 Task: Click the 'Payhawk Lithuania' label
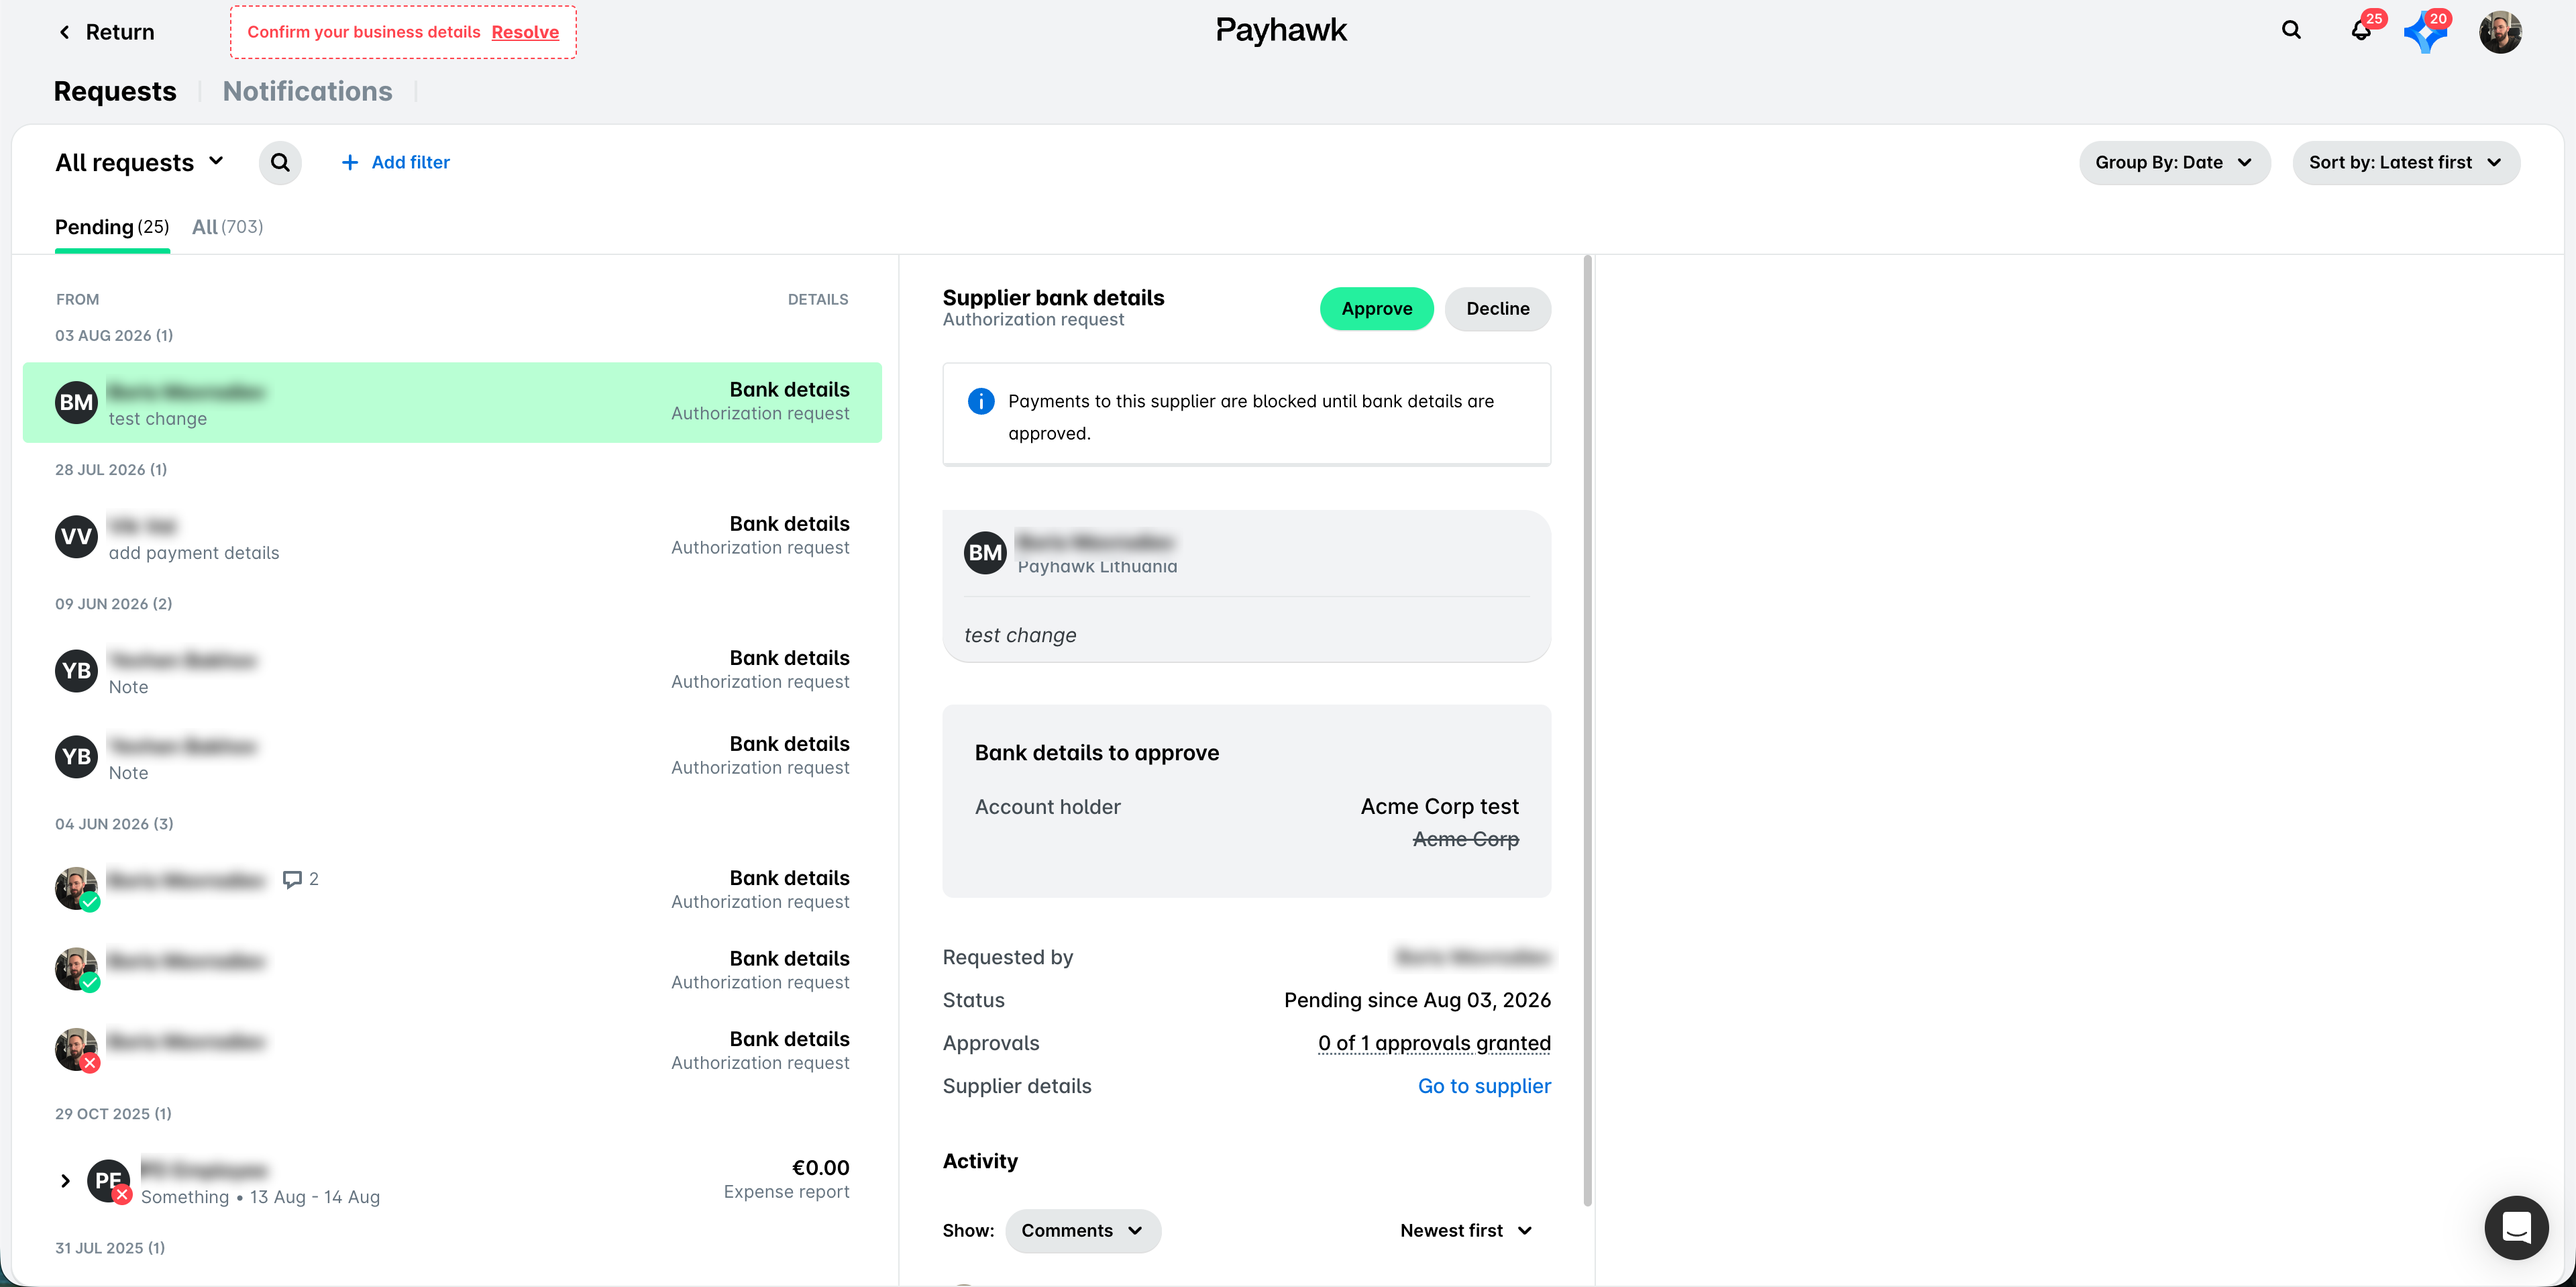click(x=1097, y=567)
